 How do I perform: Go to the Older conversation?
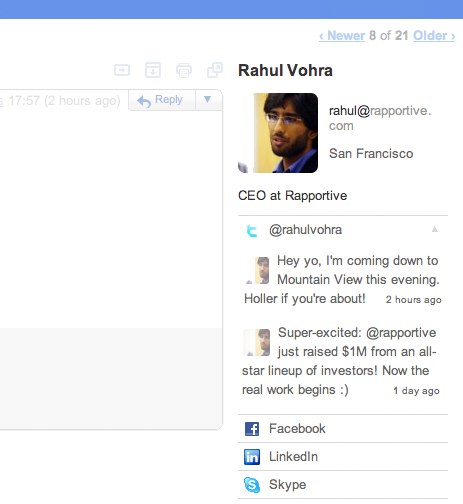click(434, 36)
